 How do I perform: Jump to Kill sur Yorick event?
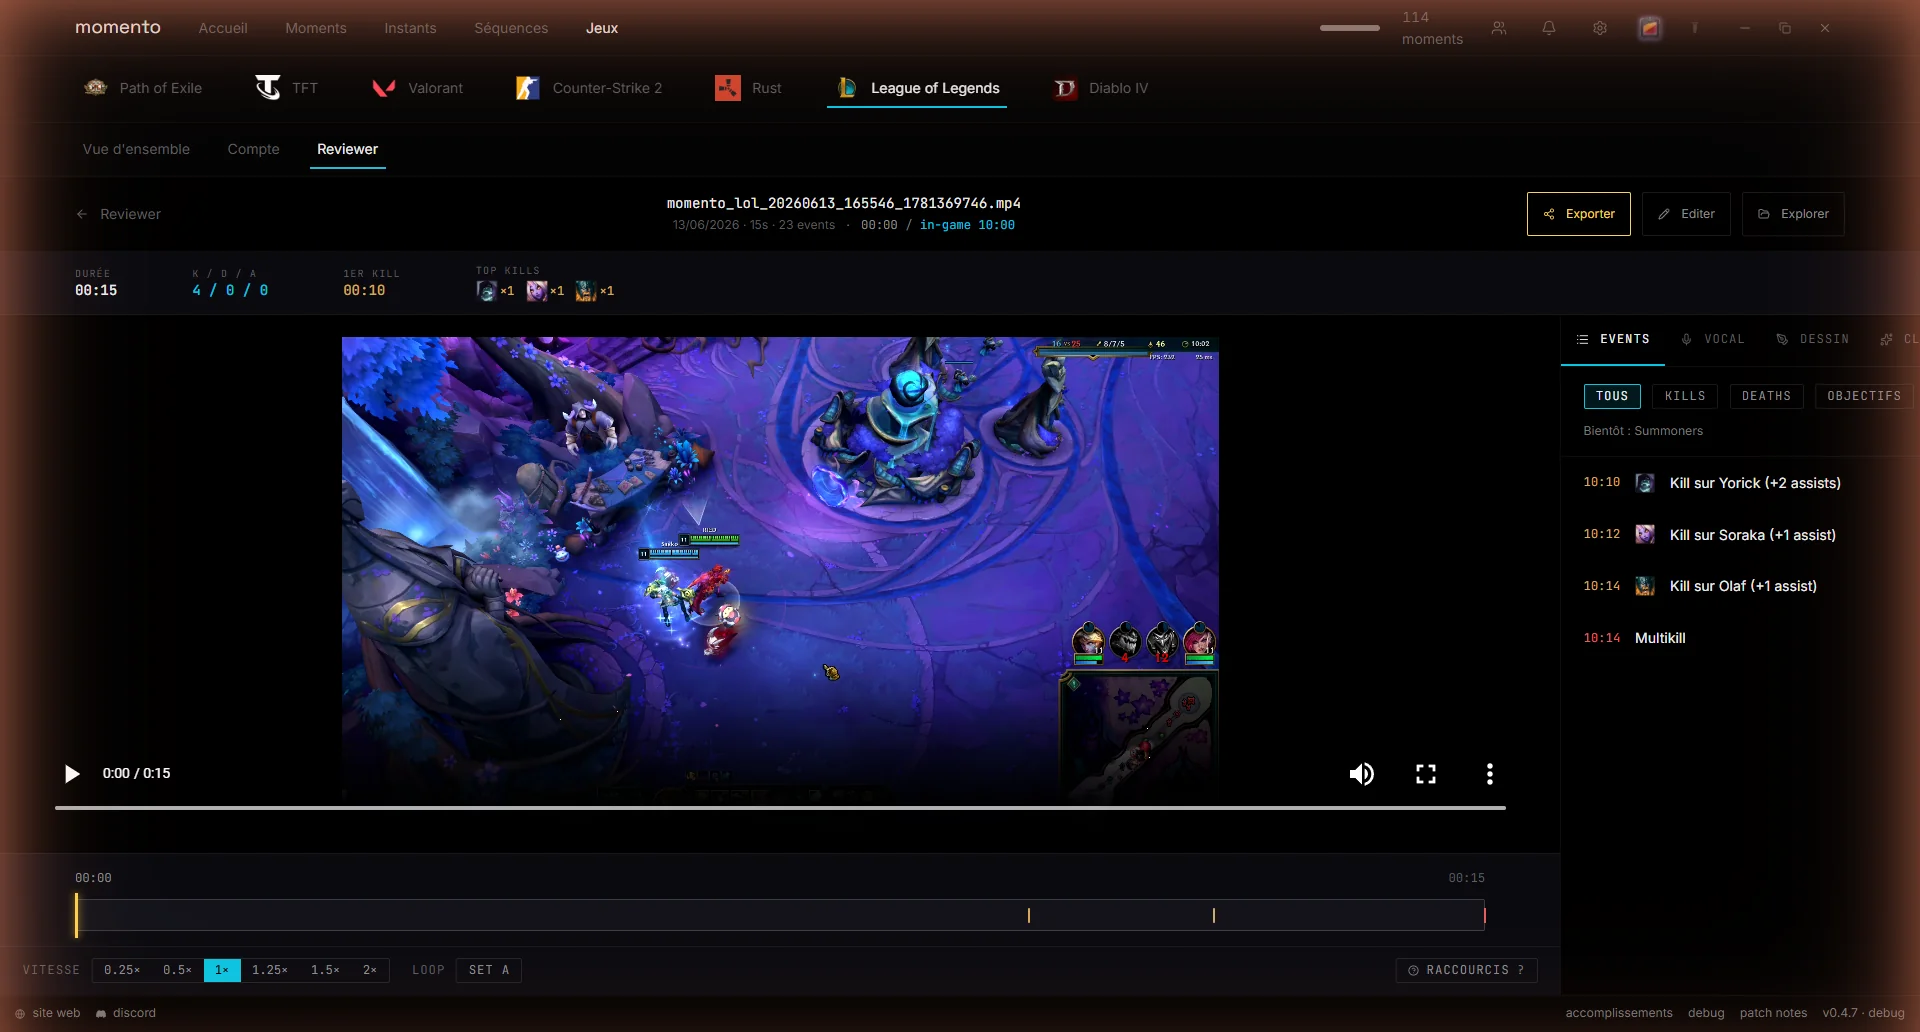pyautogui.click(x=1740, y=483)
